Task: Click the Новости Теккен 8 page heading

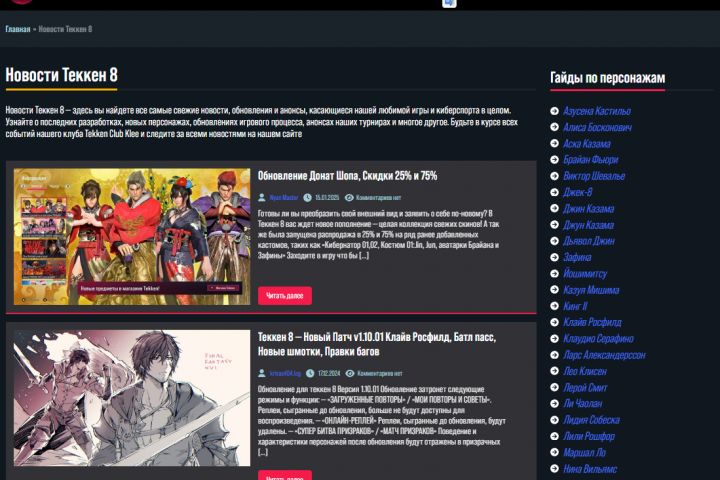Action: point(62,75)
